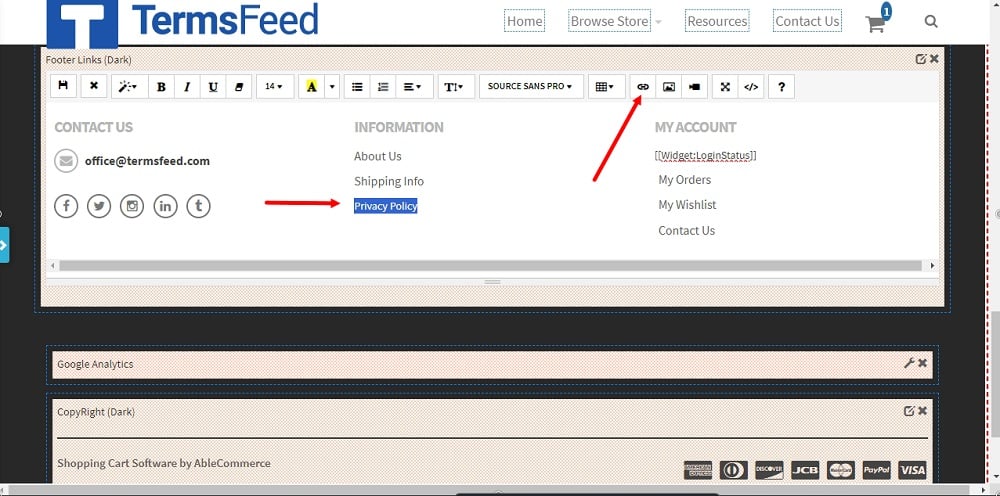Image resolution: width=1000 pixels, height=496 pixels.
Task: Expand the blue side panel arrow tab
Action: coord(4,245)
